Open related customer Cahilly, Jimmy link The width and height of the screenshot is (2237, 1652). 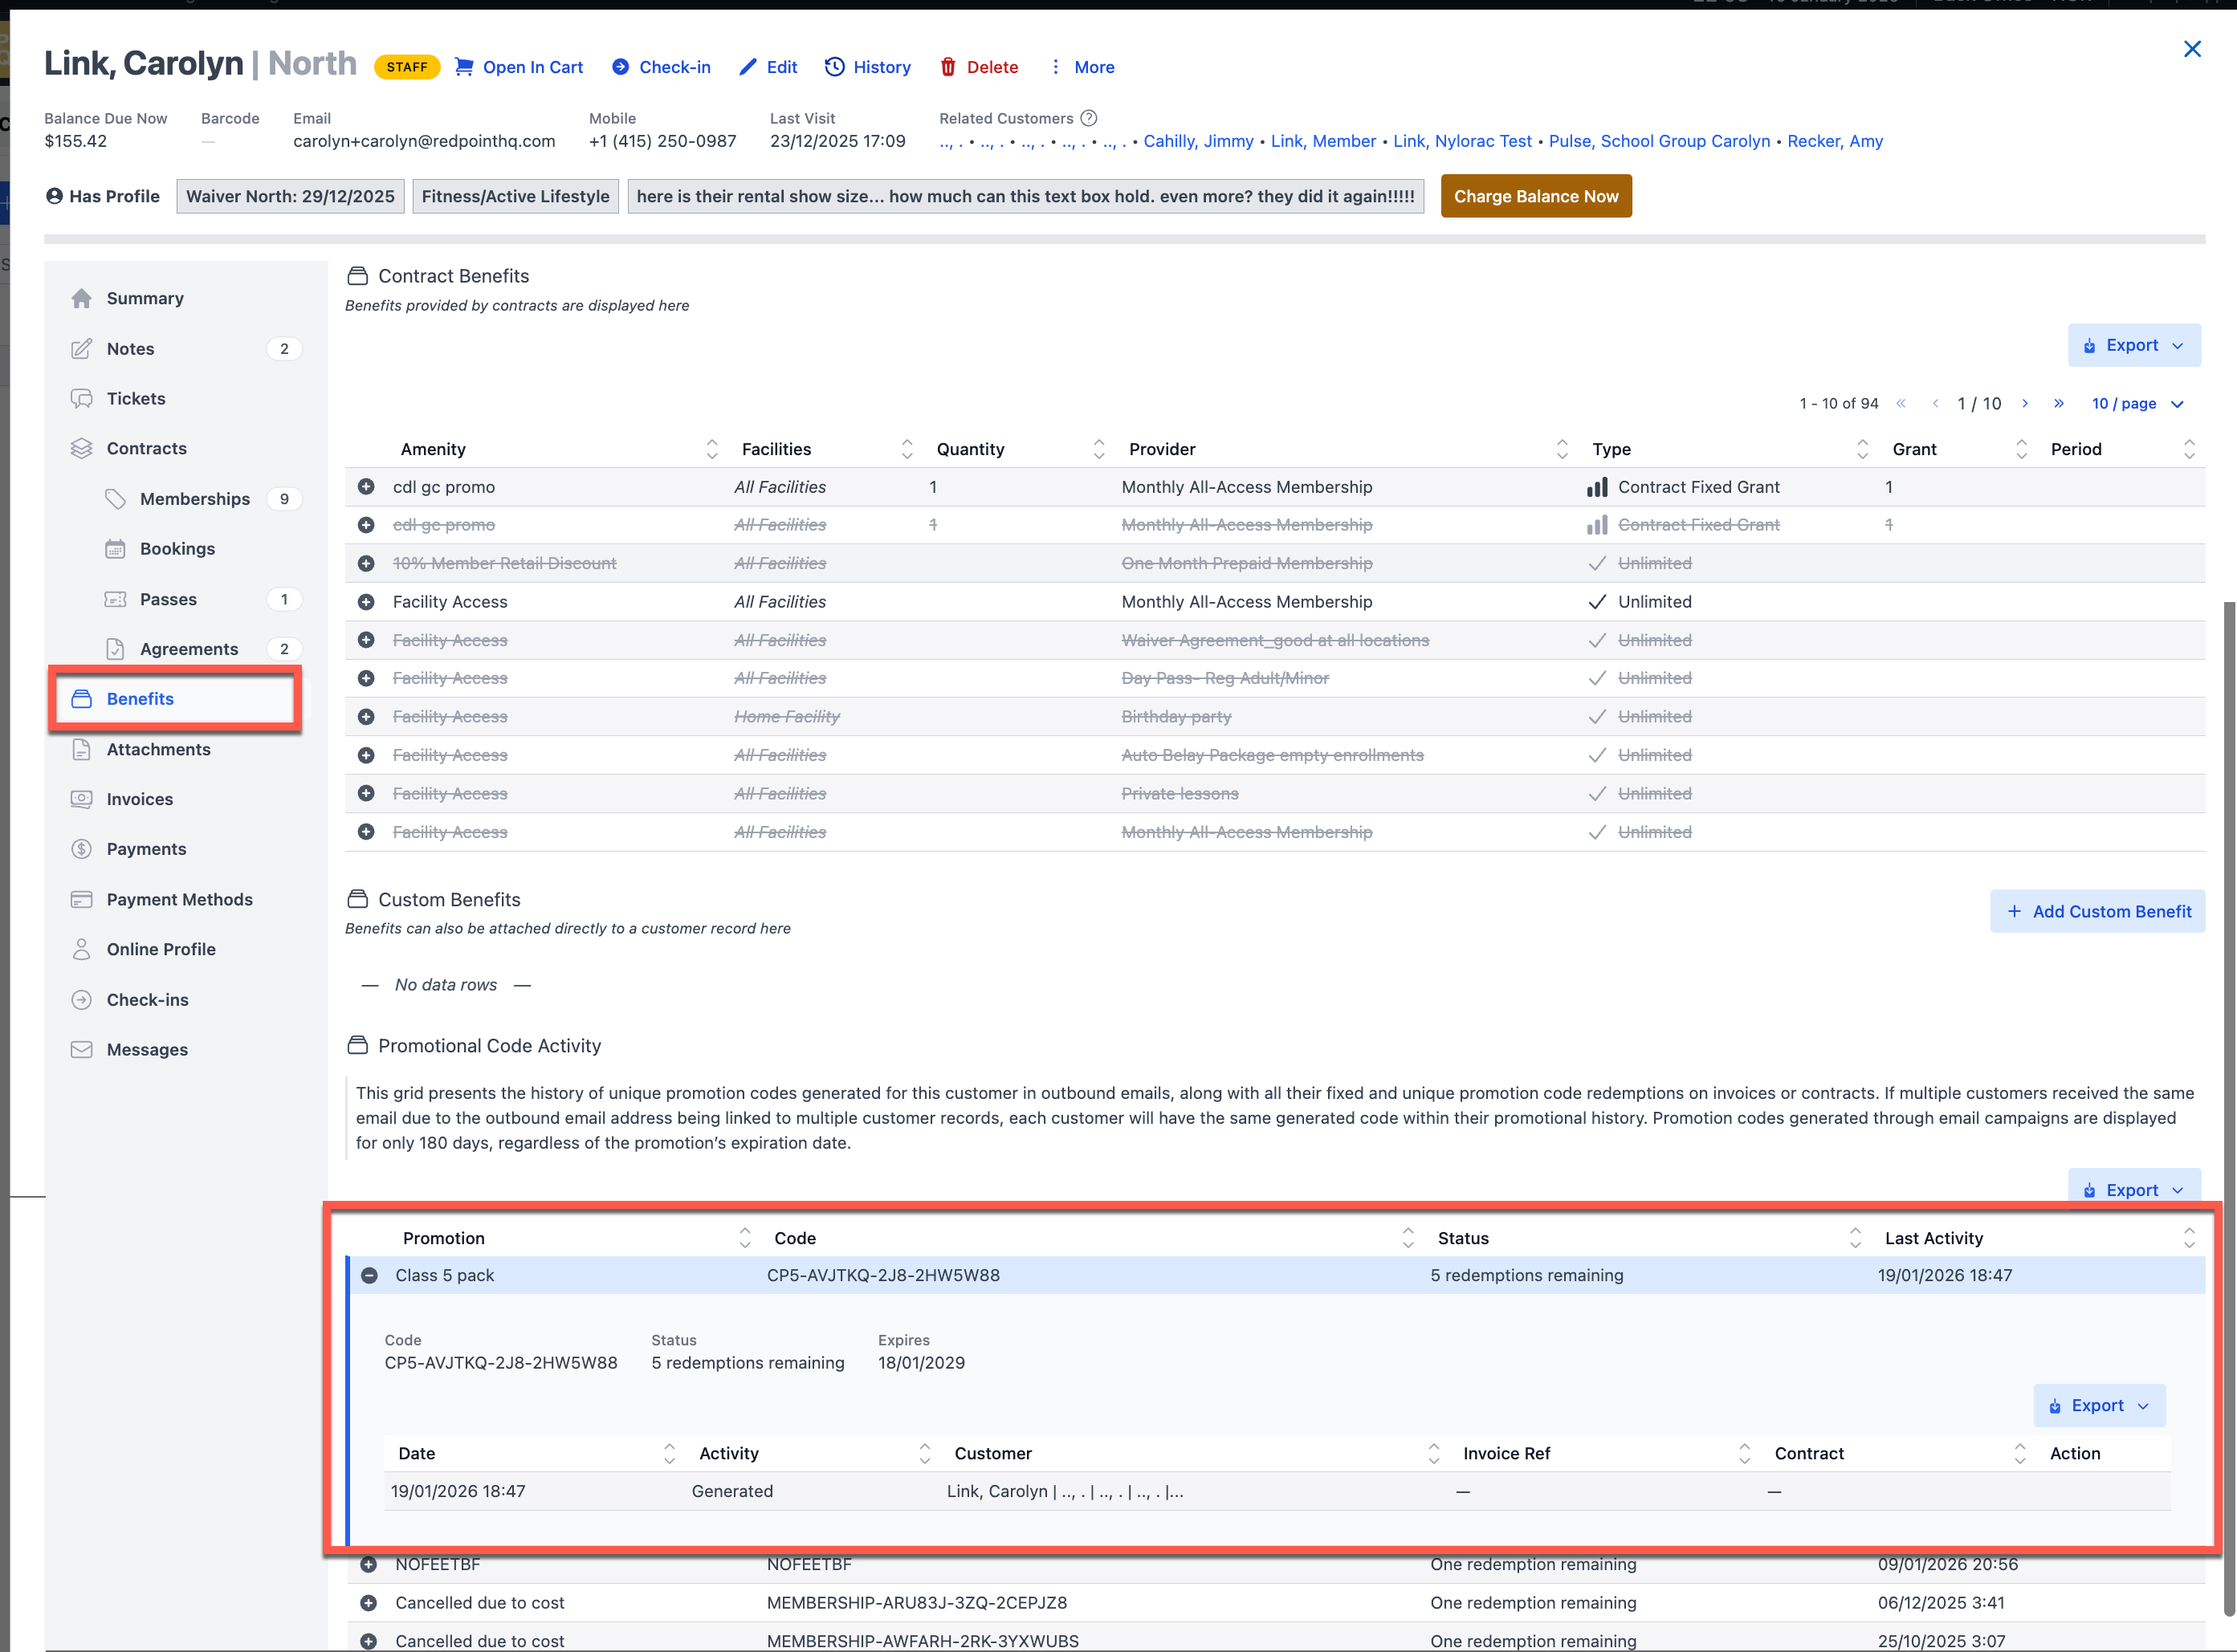(x=1198, y=141)
